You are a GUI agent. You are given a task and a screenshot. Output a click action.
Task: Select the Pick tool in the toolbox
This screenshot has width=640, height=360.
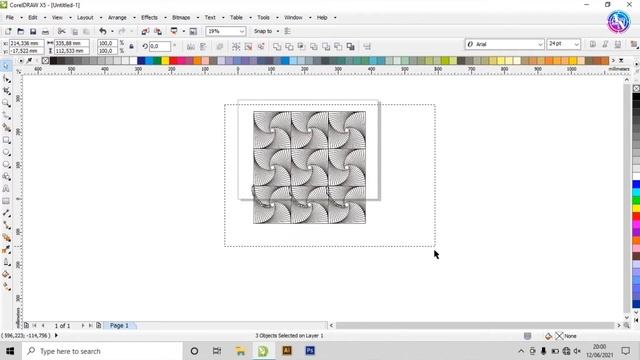coord(6,66)
